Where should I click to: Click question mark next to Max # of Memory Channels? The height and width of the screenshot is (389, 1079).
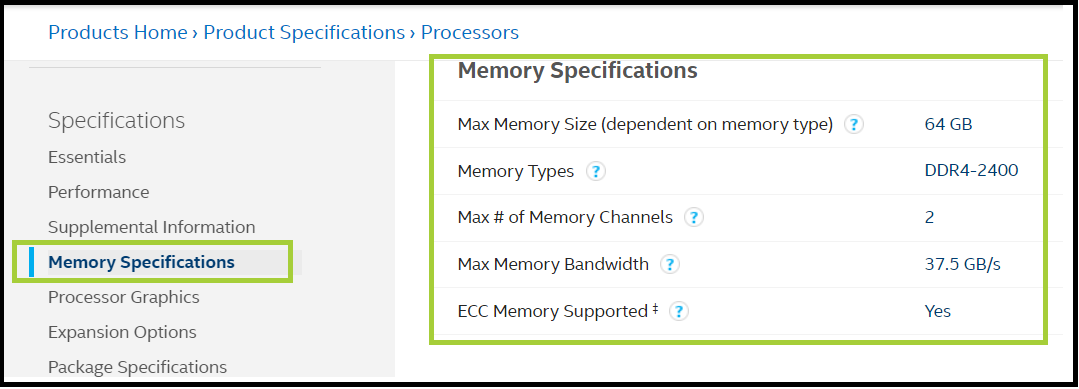(x=694, y=218)
